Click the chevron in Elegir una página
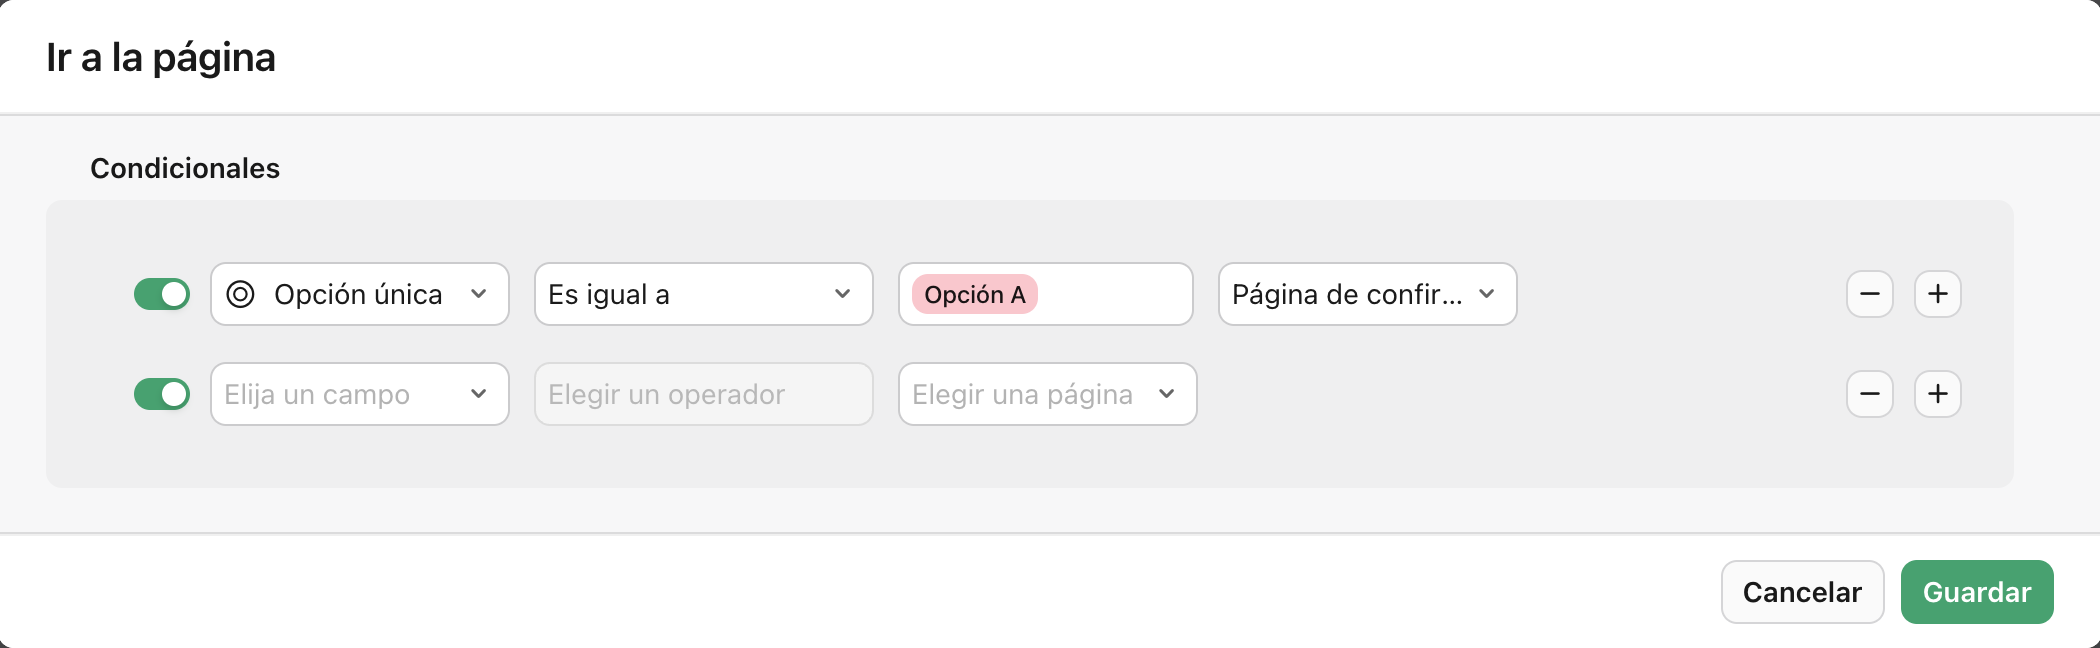Image resolution: width=2100 pixels, height=648 pixels. (x=1166, y=394)
